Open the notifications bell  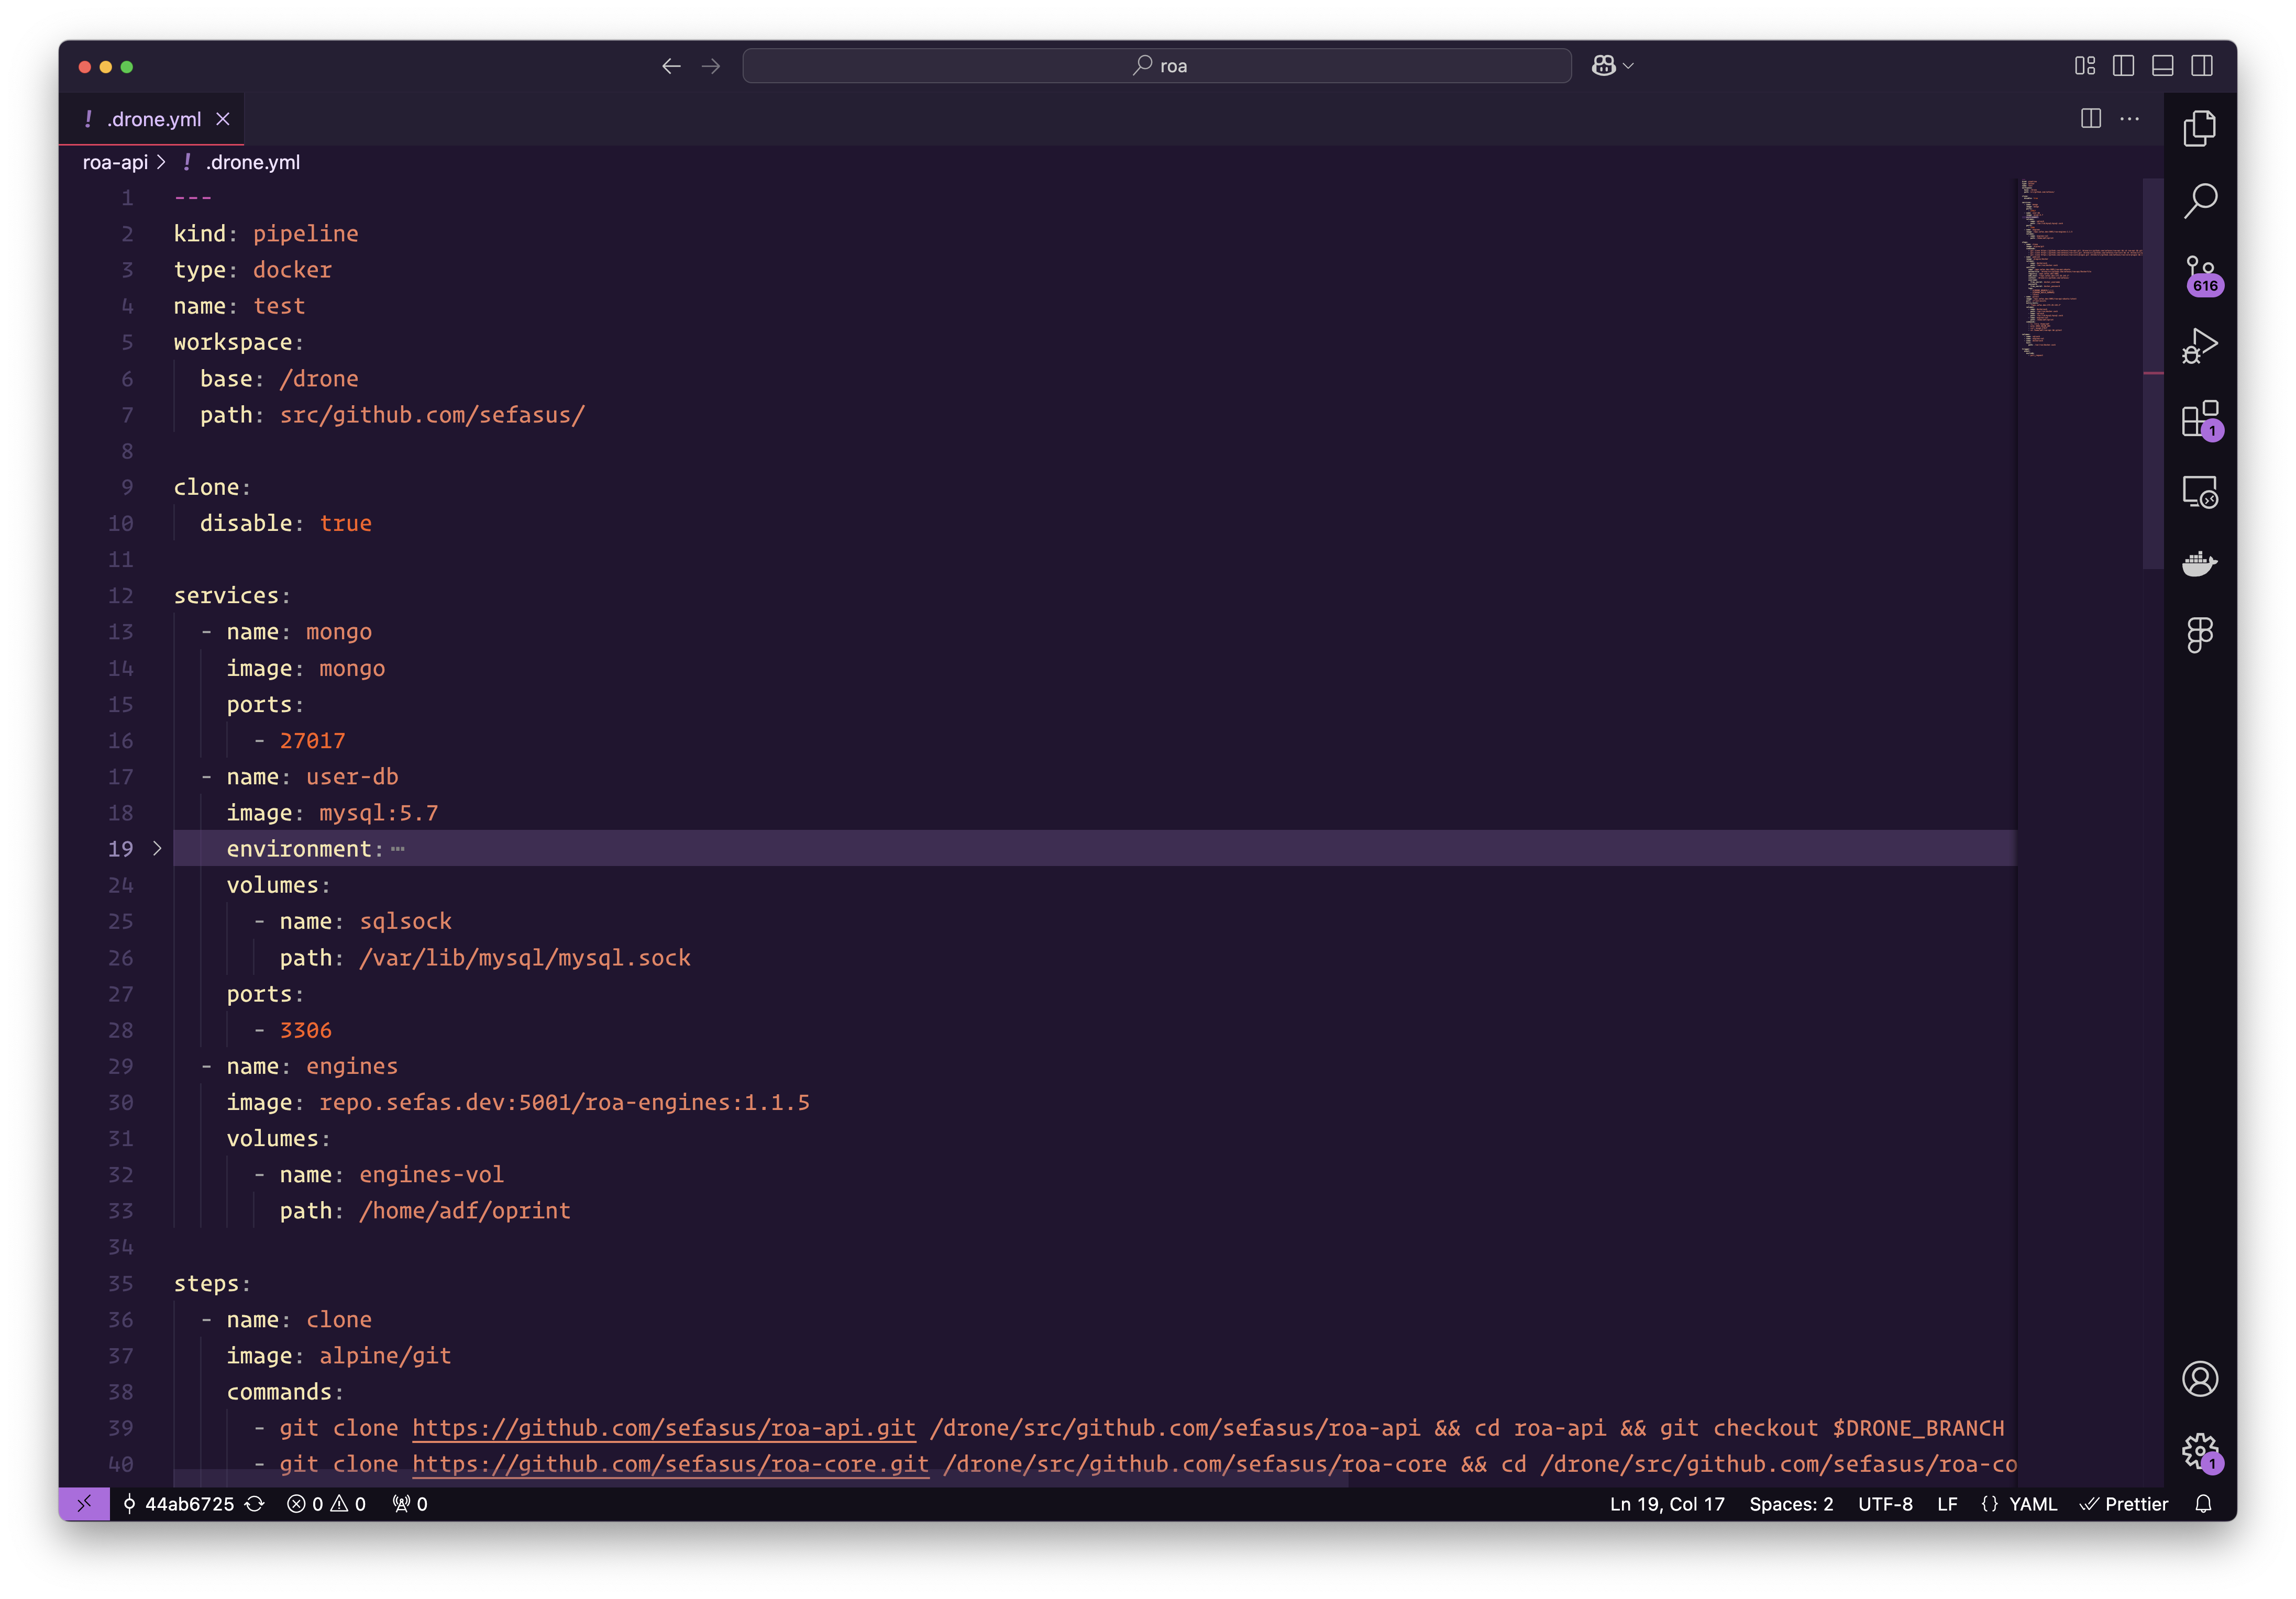pyautogui.click(x=2202, y=1504)
